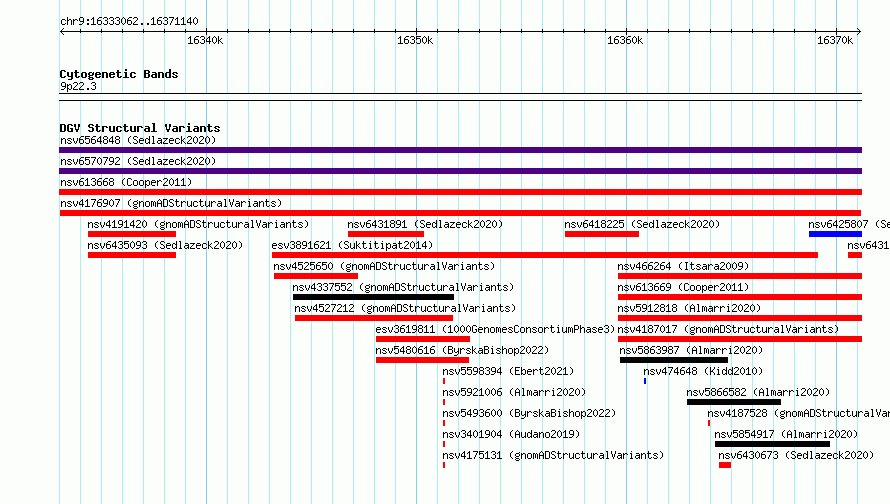Select the red nsv466264 variant bar
Viewport: 890px width, 504px height.
(740, 276)
